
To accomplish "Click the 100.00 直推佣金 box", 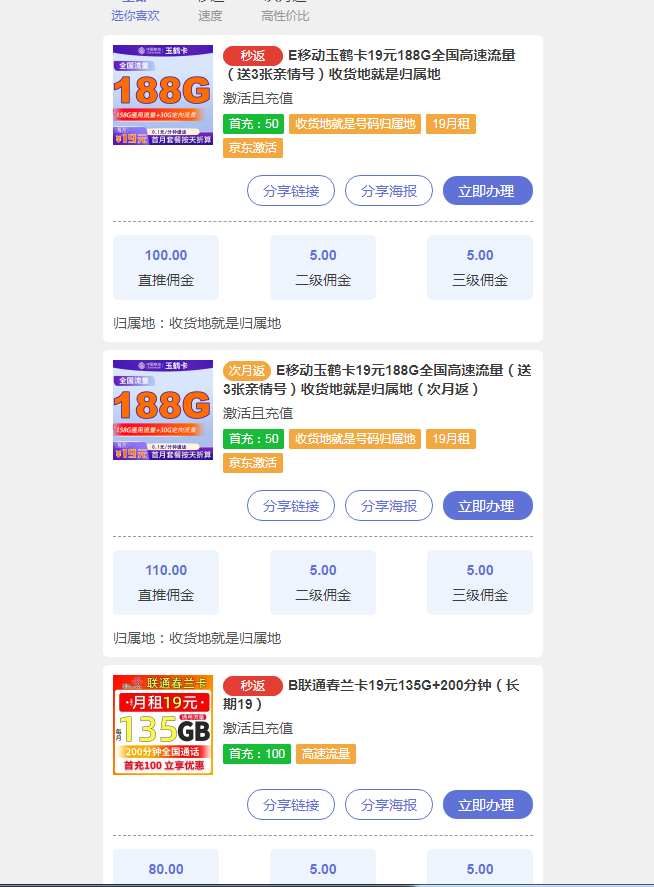I will [166, 267].
